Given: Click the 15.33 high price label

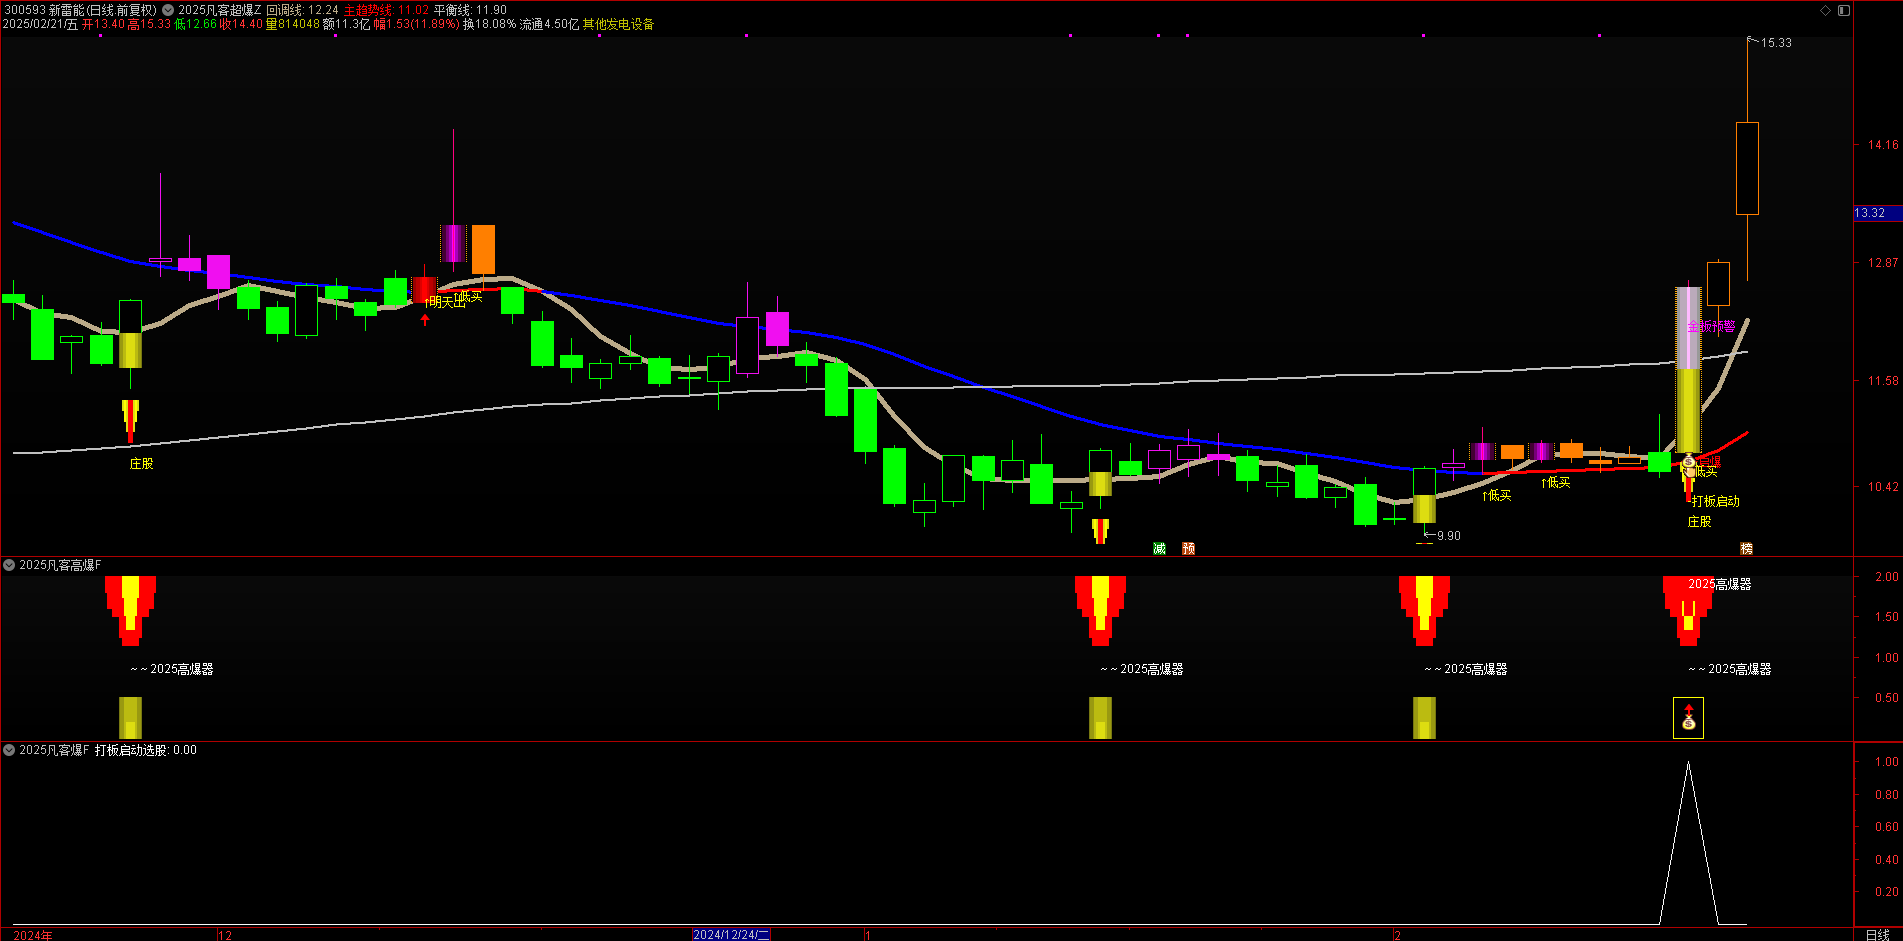Looking at the screenshot, I should (1776, 43).
